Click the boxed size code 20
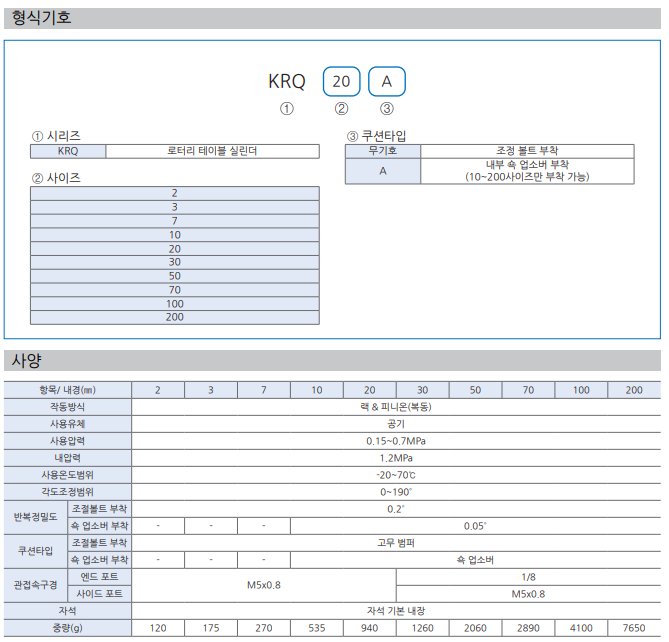Image resolution: width=669 pixels, height=642 pixels. 341,81
